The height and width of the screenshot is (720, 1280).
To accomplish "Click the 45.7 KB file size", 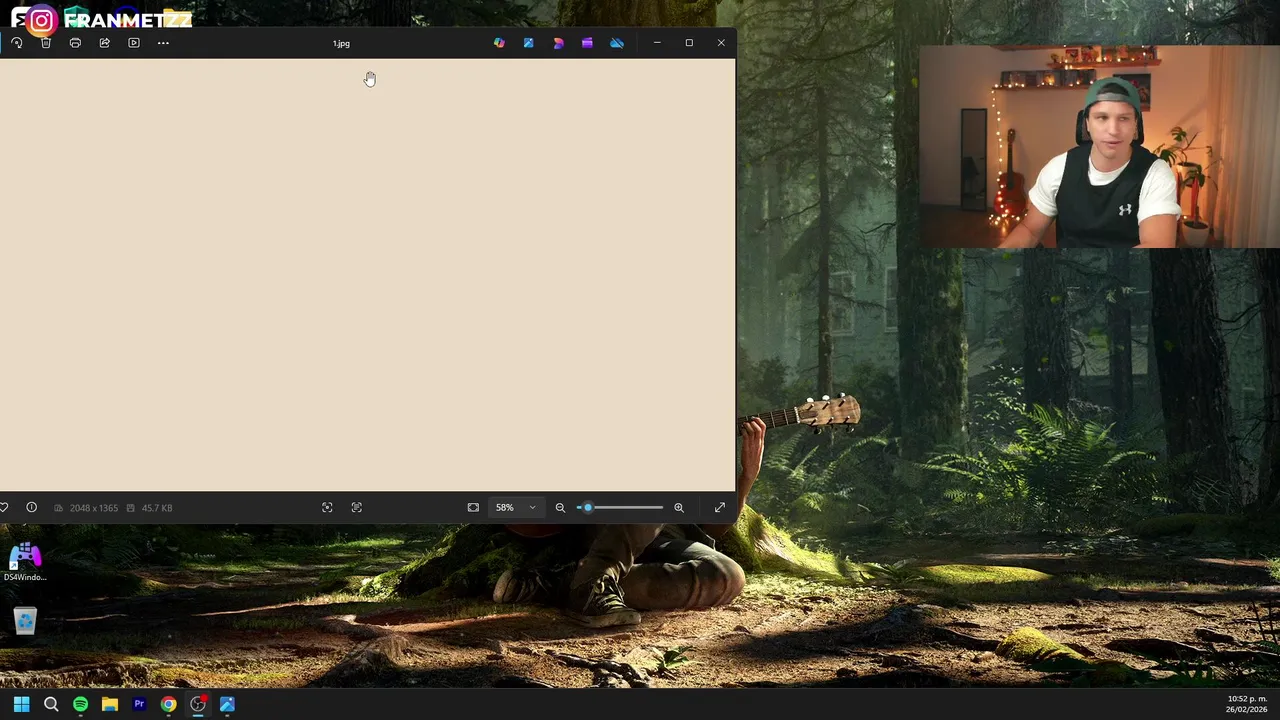I will pos(157,508).
